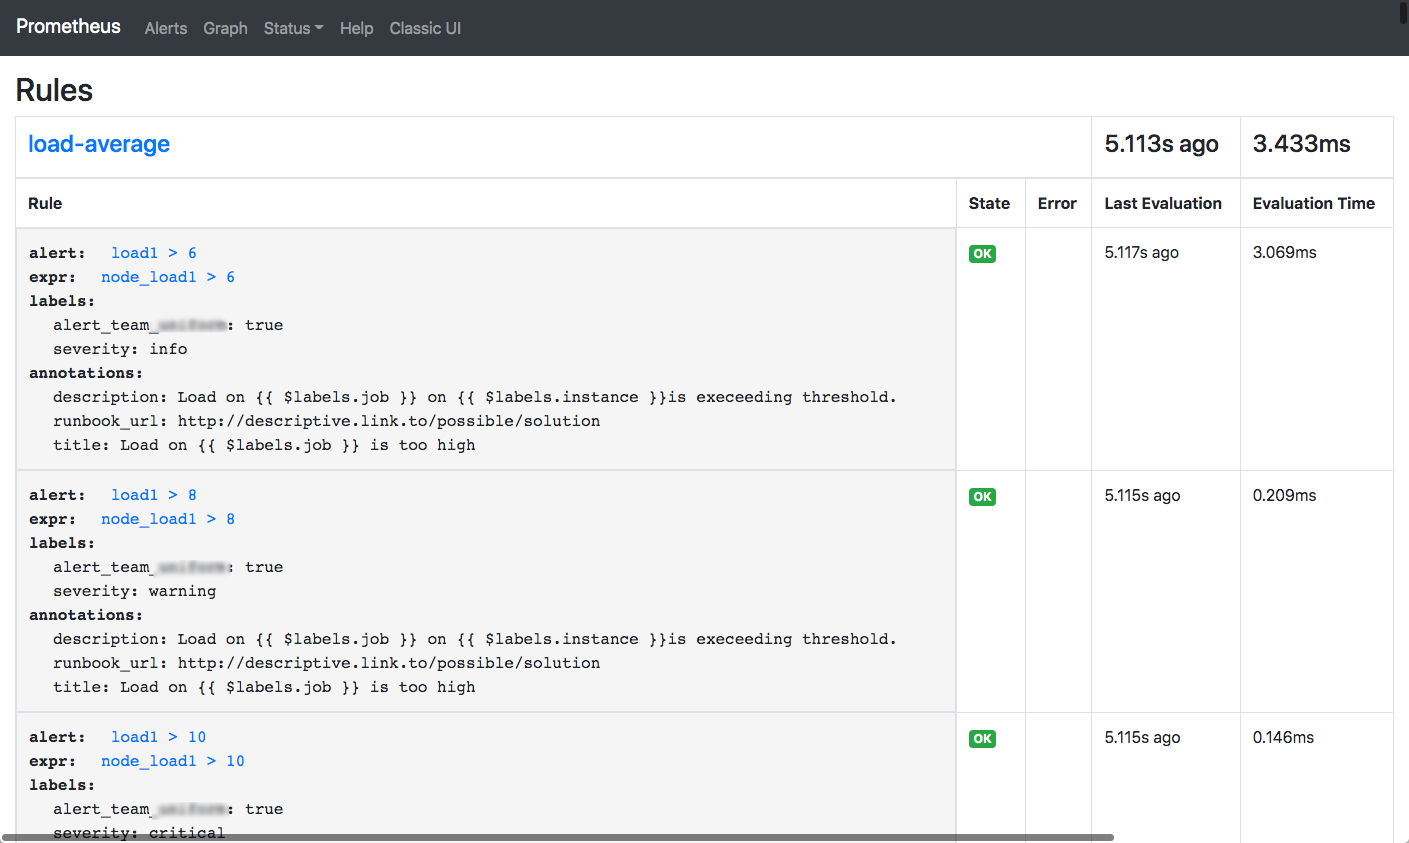This screenshot has height=843, width=1409.
Task: Switch to Classic UI
Action: click(x=425, y=28)
